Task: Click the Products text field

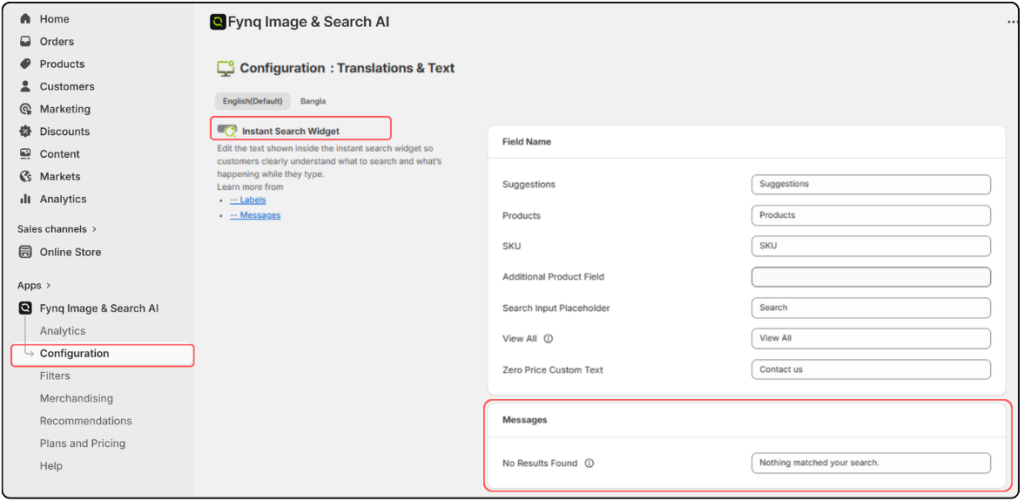Action: click(871, 215)
